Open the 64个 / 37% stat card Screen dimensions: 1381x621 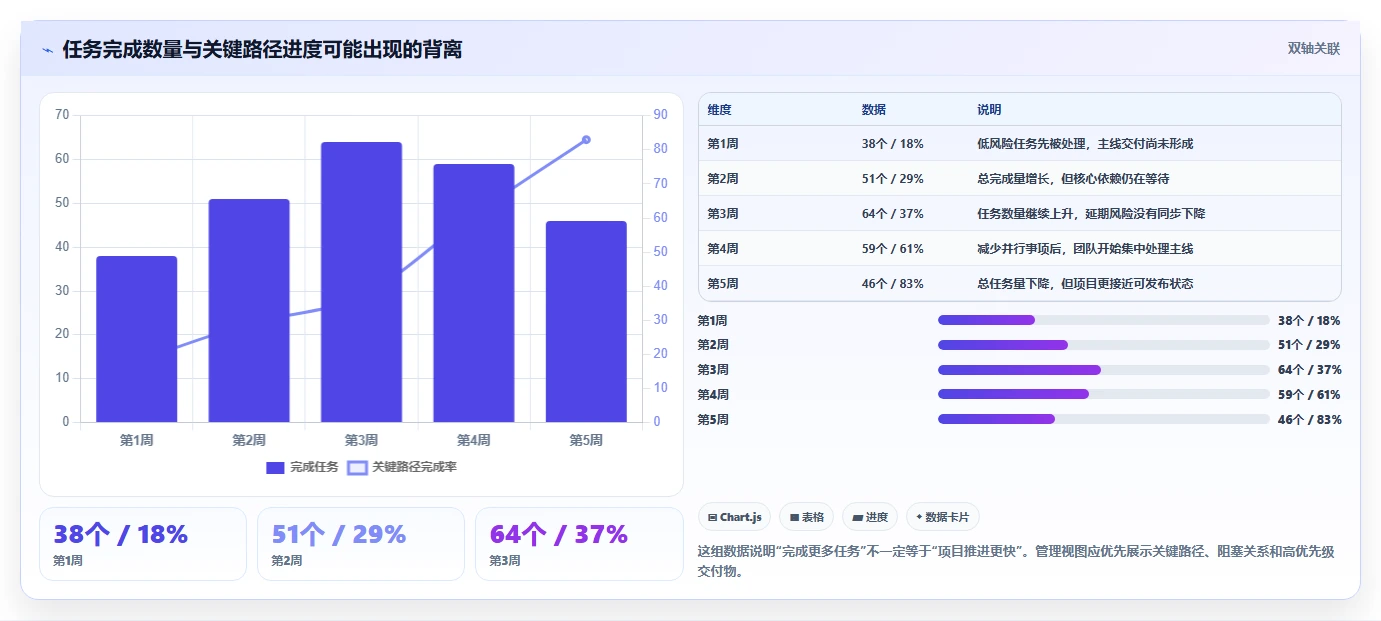tap(579, 544)
